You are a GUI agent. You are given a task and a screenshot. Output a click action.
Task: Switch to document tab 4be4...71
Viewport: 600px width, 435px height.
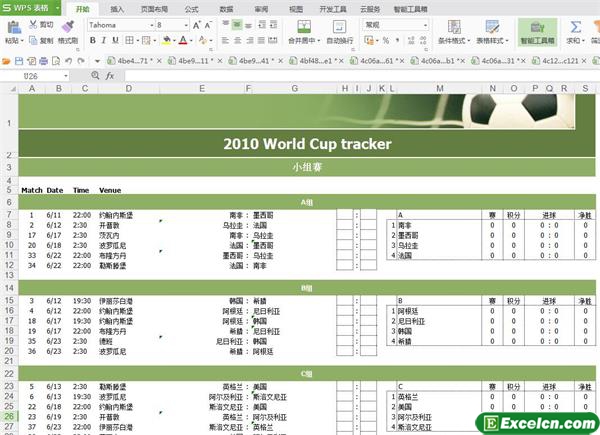tap(134, 61)
